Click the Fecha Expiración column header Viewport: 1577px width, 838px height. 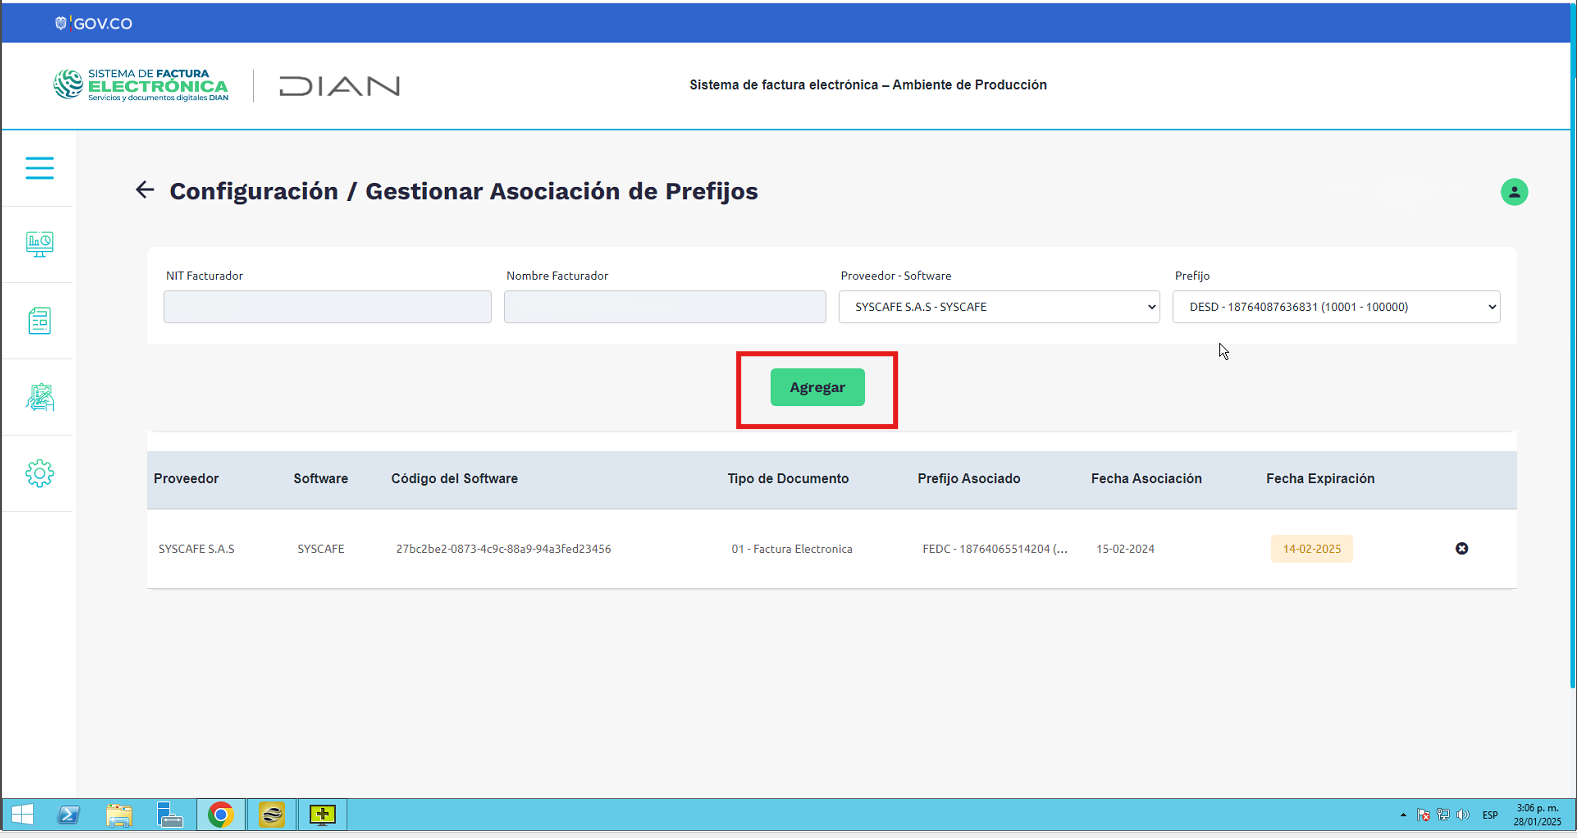coord(1320,479)
